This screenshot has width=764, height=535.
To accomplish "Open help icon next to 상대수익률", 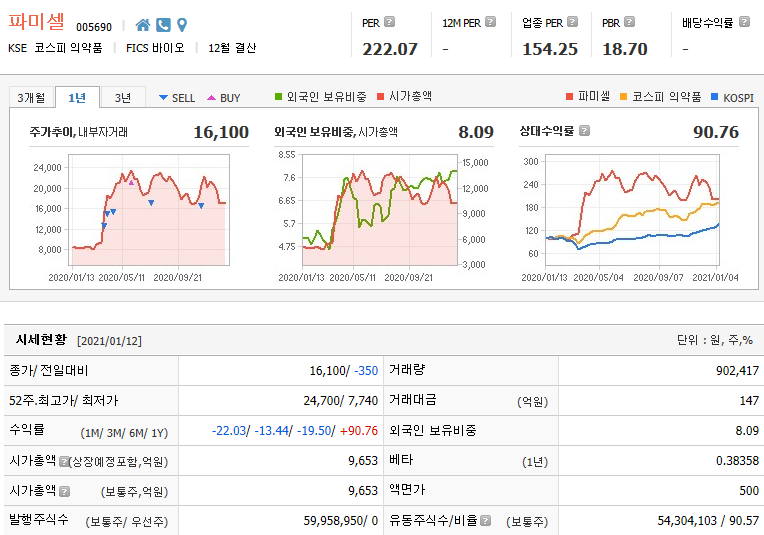I will point(584,131).
